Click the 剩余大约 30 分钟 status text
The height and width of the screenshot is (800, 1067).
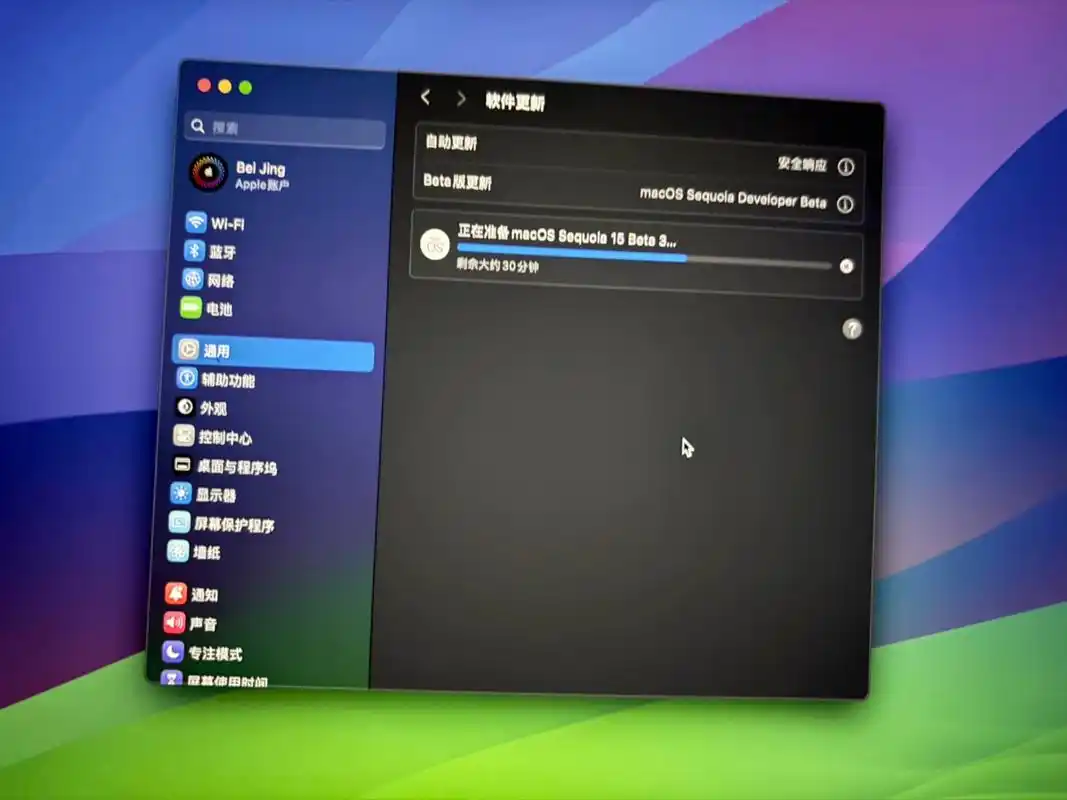point(497,265)
